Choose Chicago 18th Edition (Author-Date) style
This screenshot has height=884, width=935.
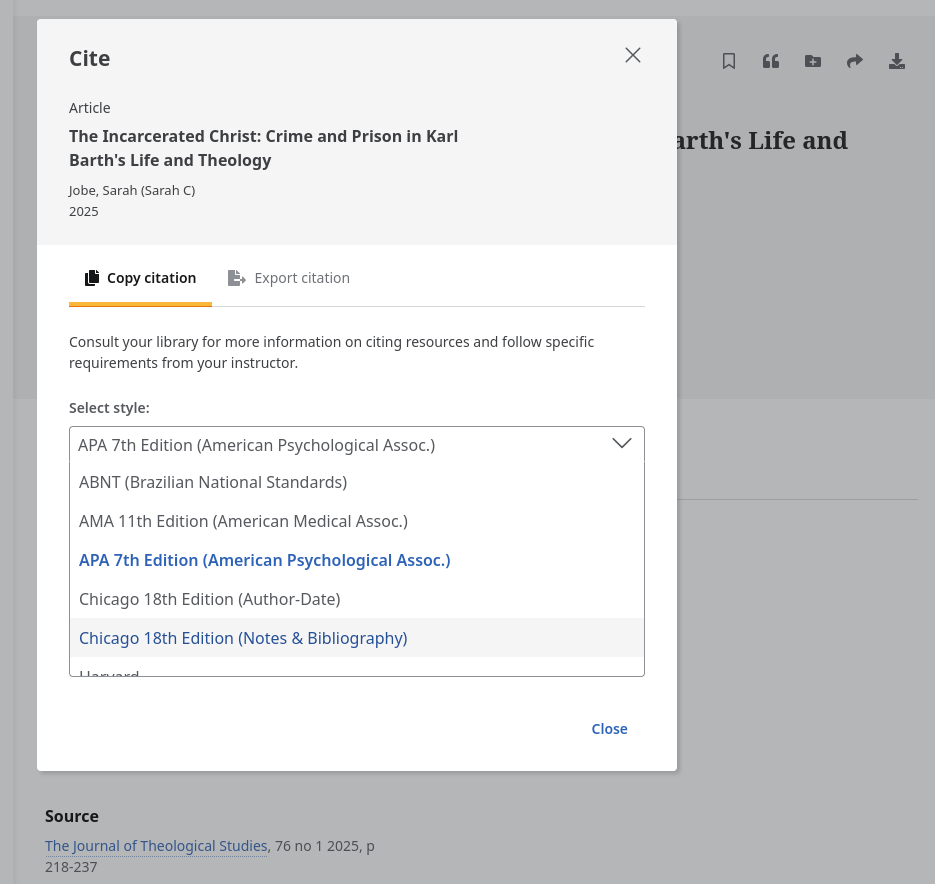(x=210, y=599)
